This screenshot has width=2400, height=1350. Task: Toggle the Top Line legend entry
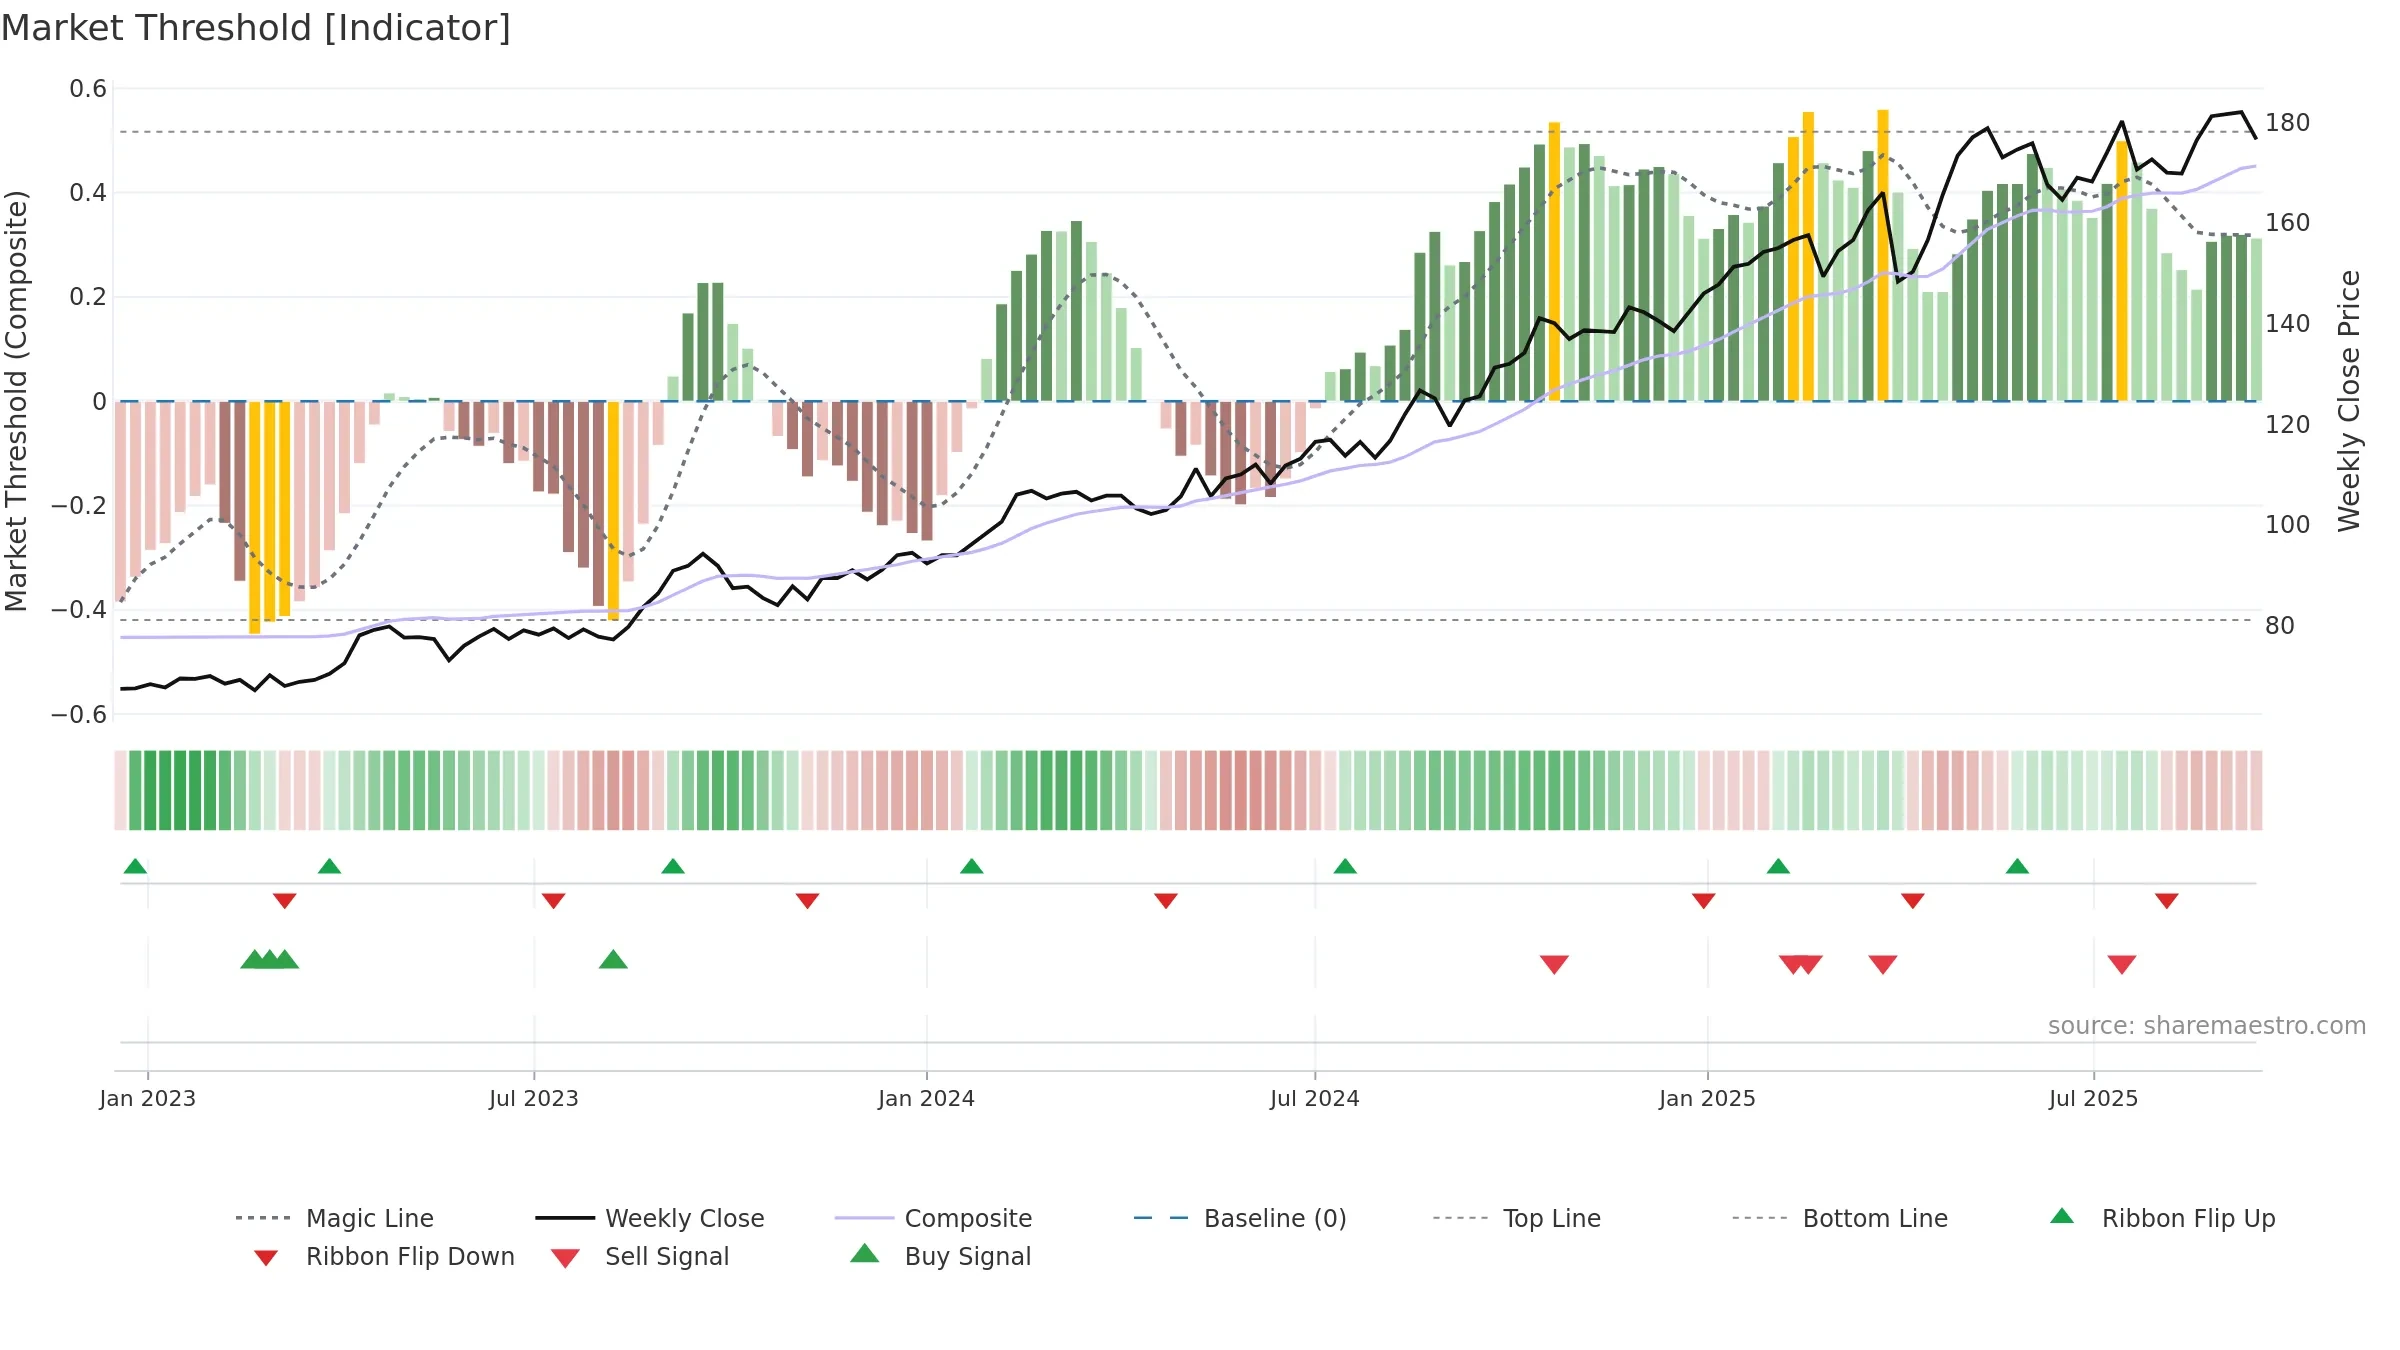click(x=1517, y=1218)
